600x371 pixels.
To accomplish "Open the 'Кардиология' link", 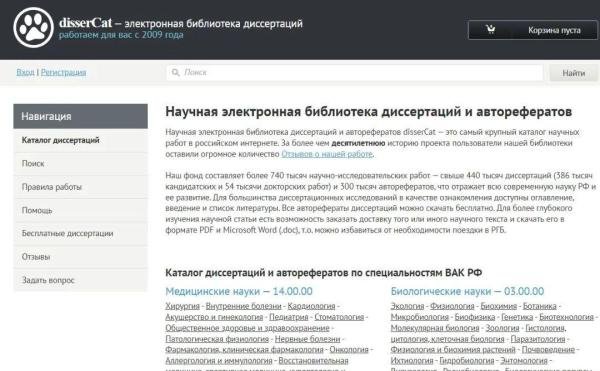I will 311,306.
